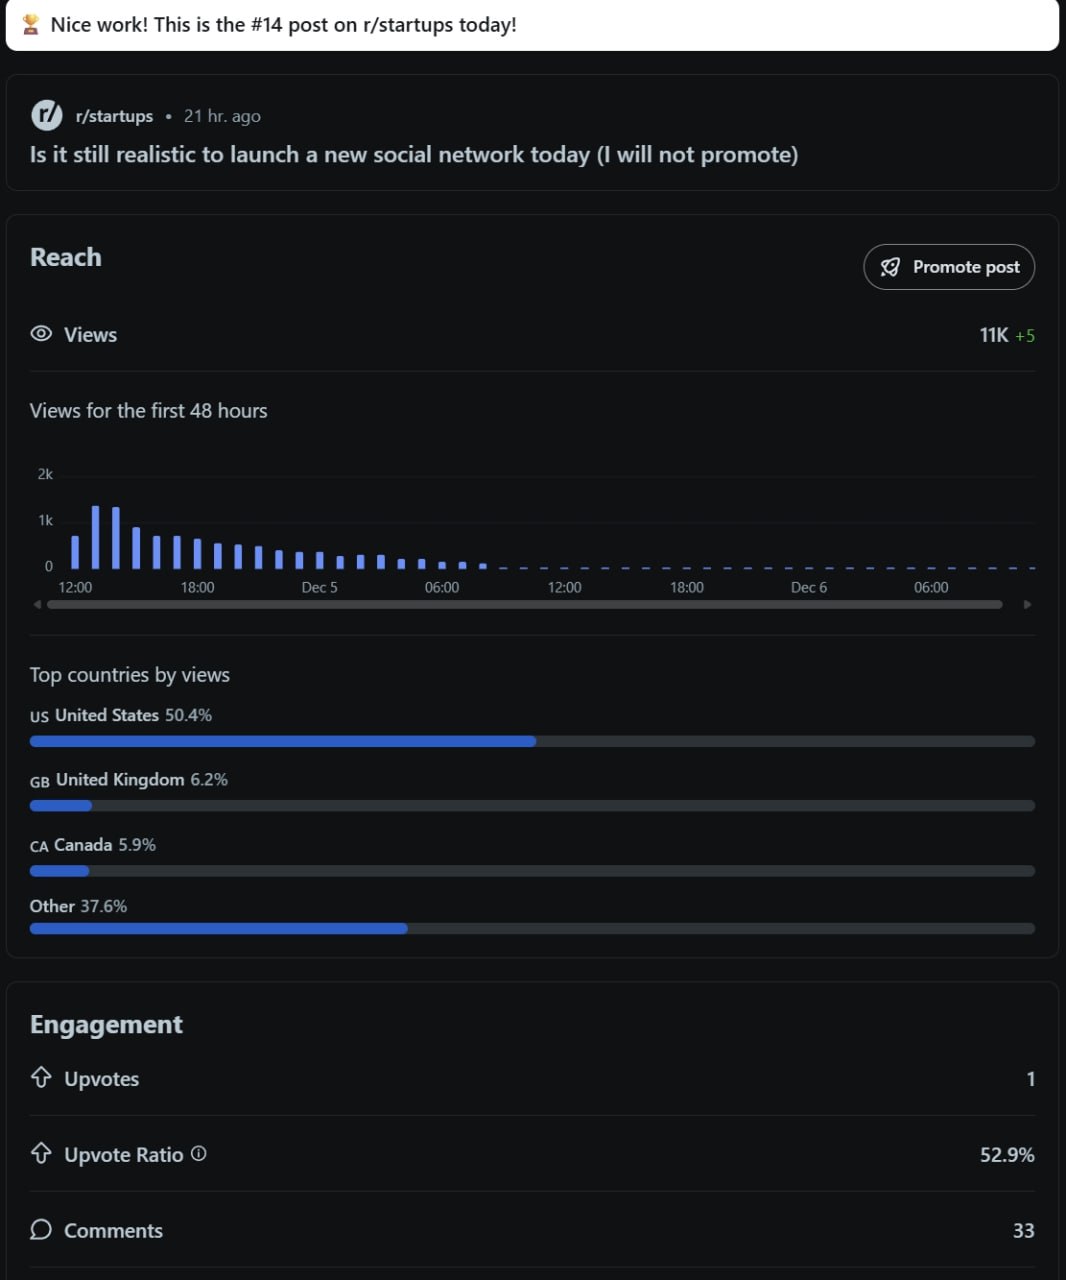Image resolution: width=1066 pixels, height=1280 pixels.
Task: Click the eye icon beside Views
Action: click(41, 334)
